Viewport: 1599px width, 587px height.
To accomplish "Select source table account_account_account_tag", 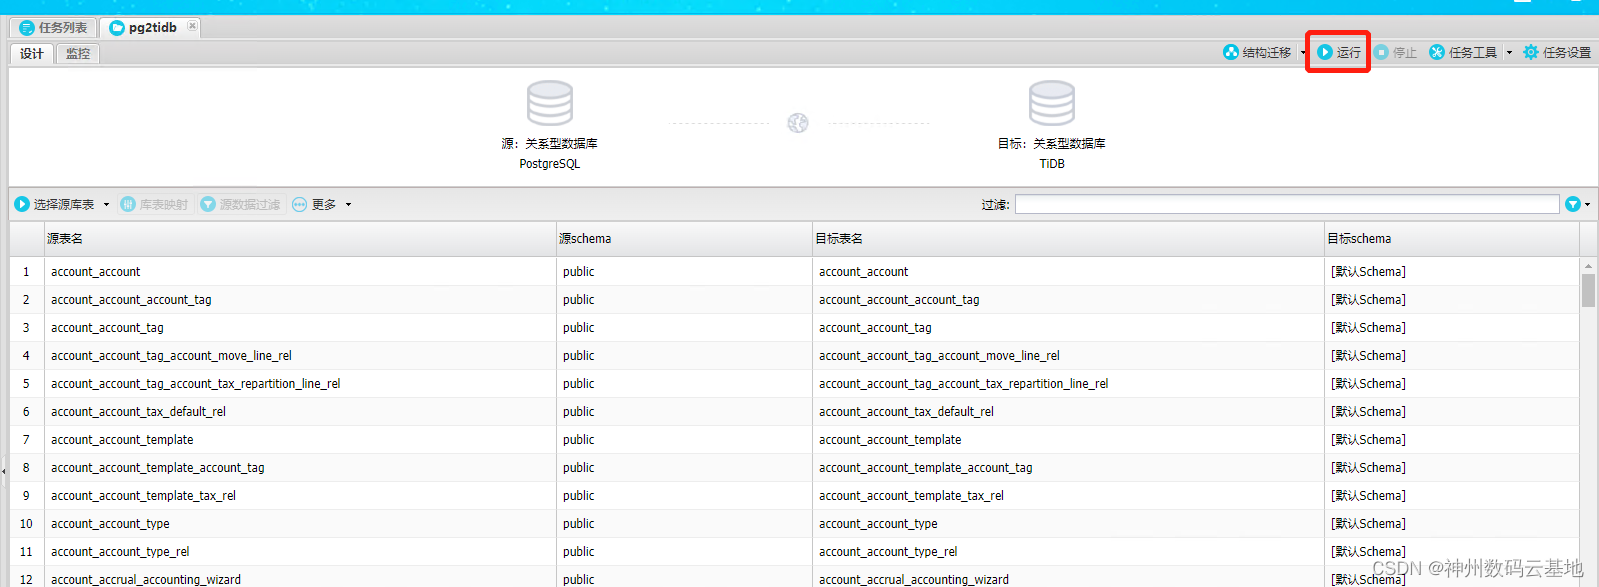I will click(x=131, y=300).
